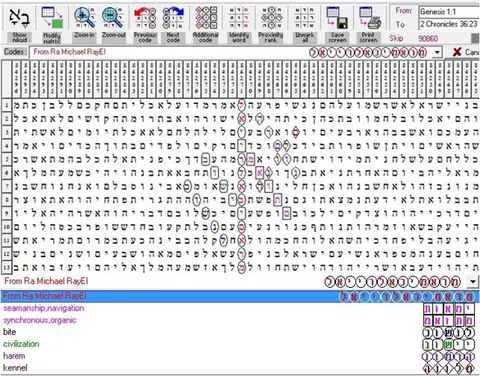
Task: Click the red 'From Ra Michael RayEl' label below matrix
Action: [46, 281]
